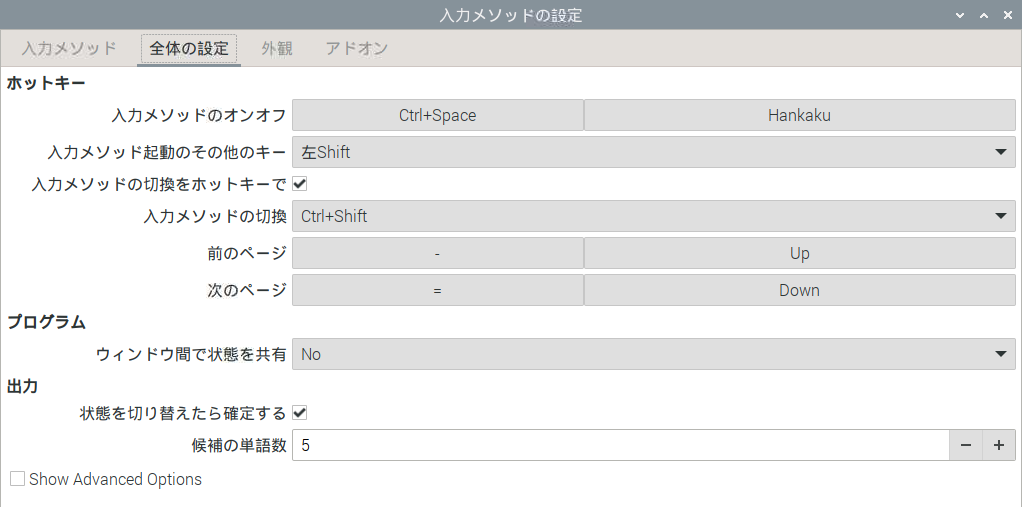The image size is (1022, 507).
Task: Toggle 入力メソッドの切換をホットキーで checkbox
Action: coord(300,184)
